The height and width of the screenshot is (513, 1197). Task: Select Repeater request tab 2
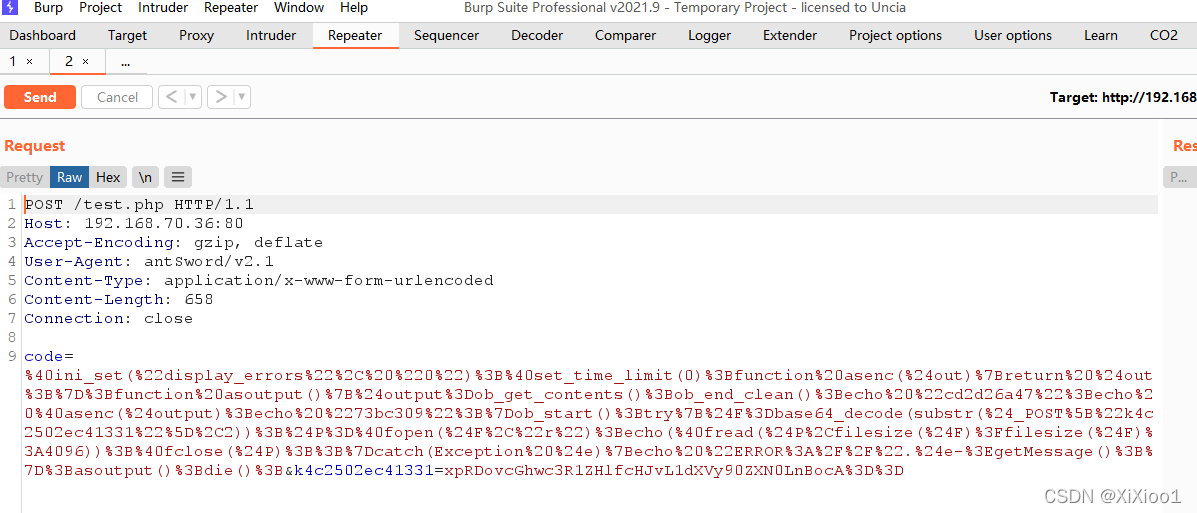[x=69, y=61]
